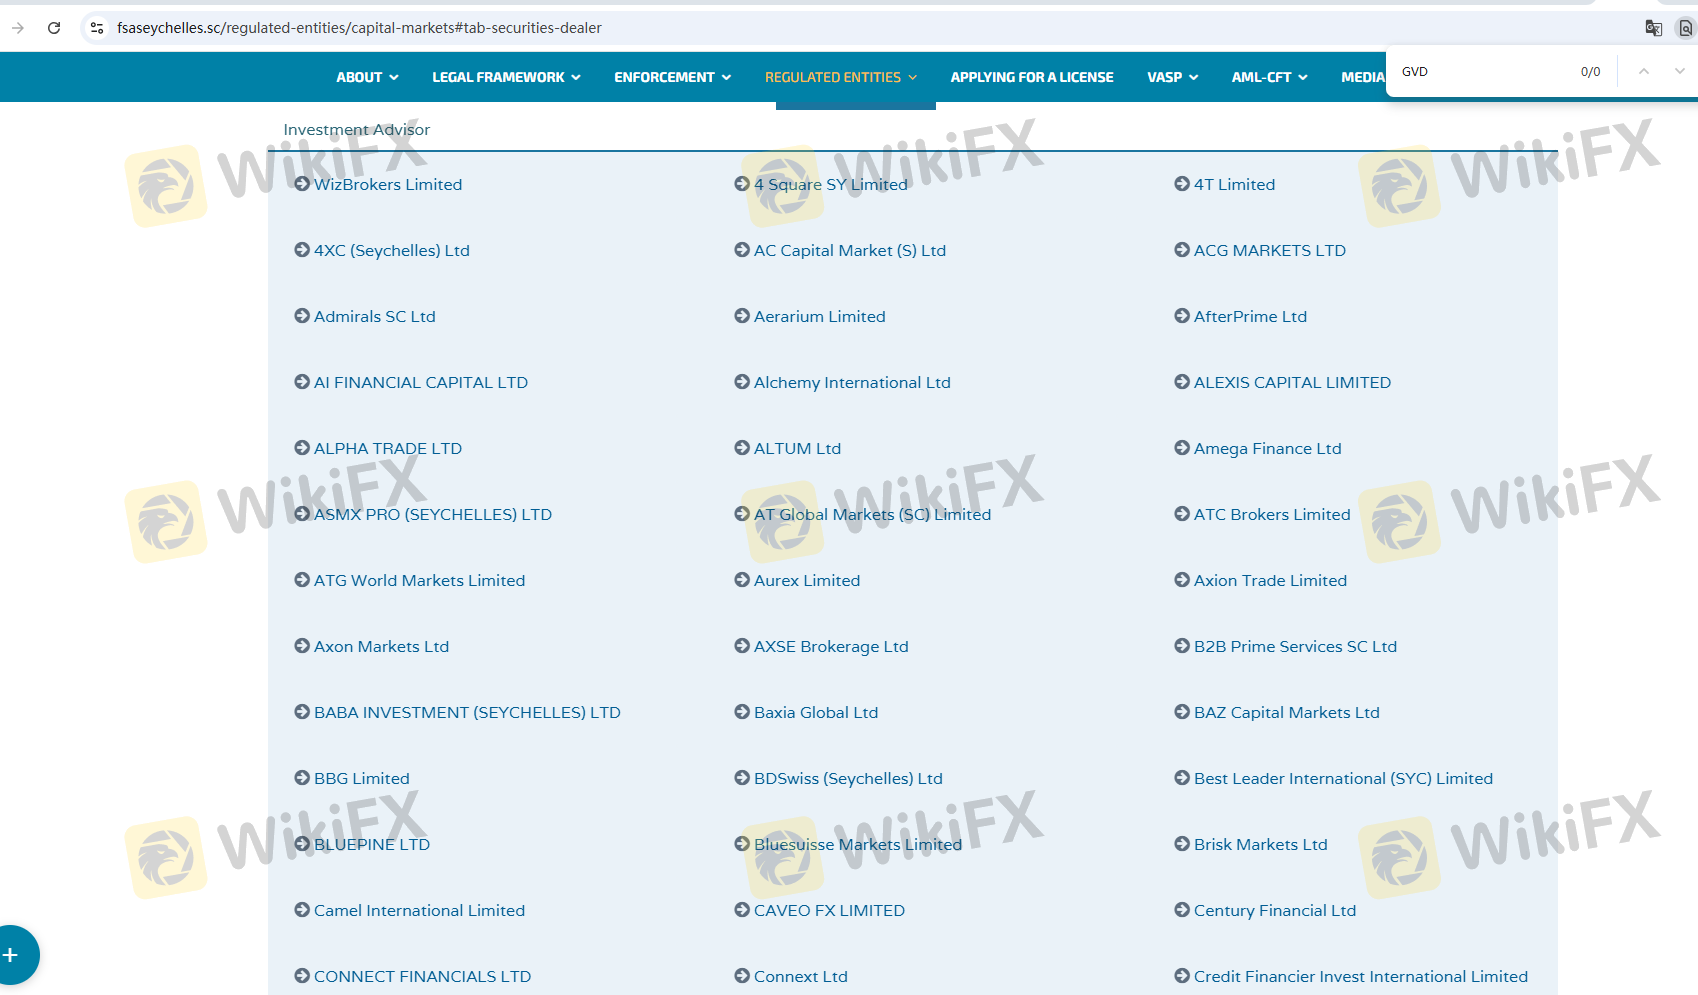
Task: Click arrow icon beside Aurex Limited
Action: coord(742,580)
